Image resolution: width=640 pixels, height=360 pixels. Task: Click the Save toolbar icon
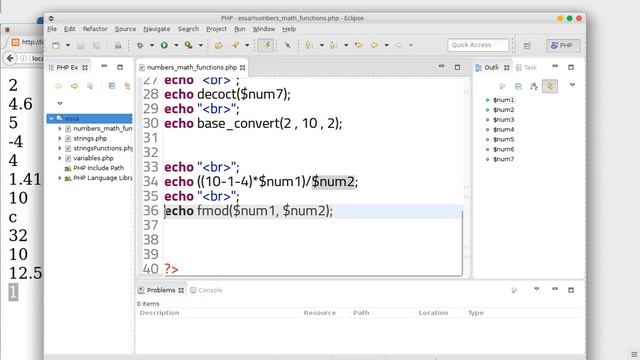(x=81, y=45)
